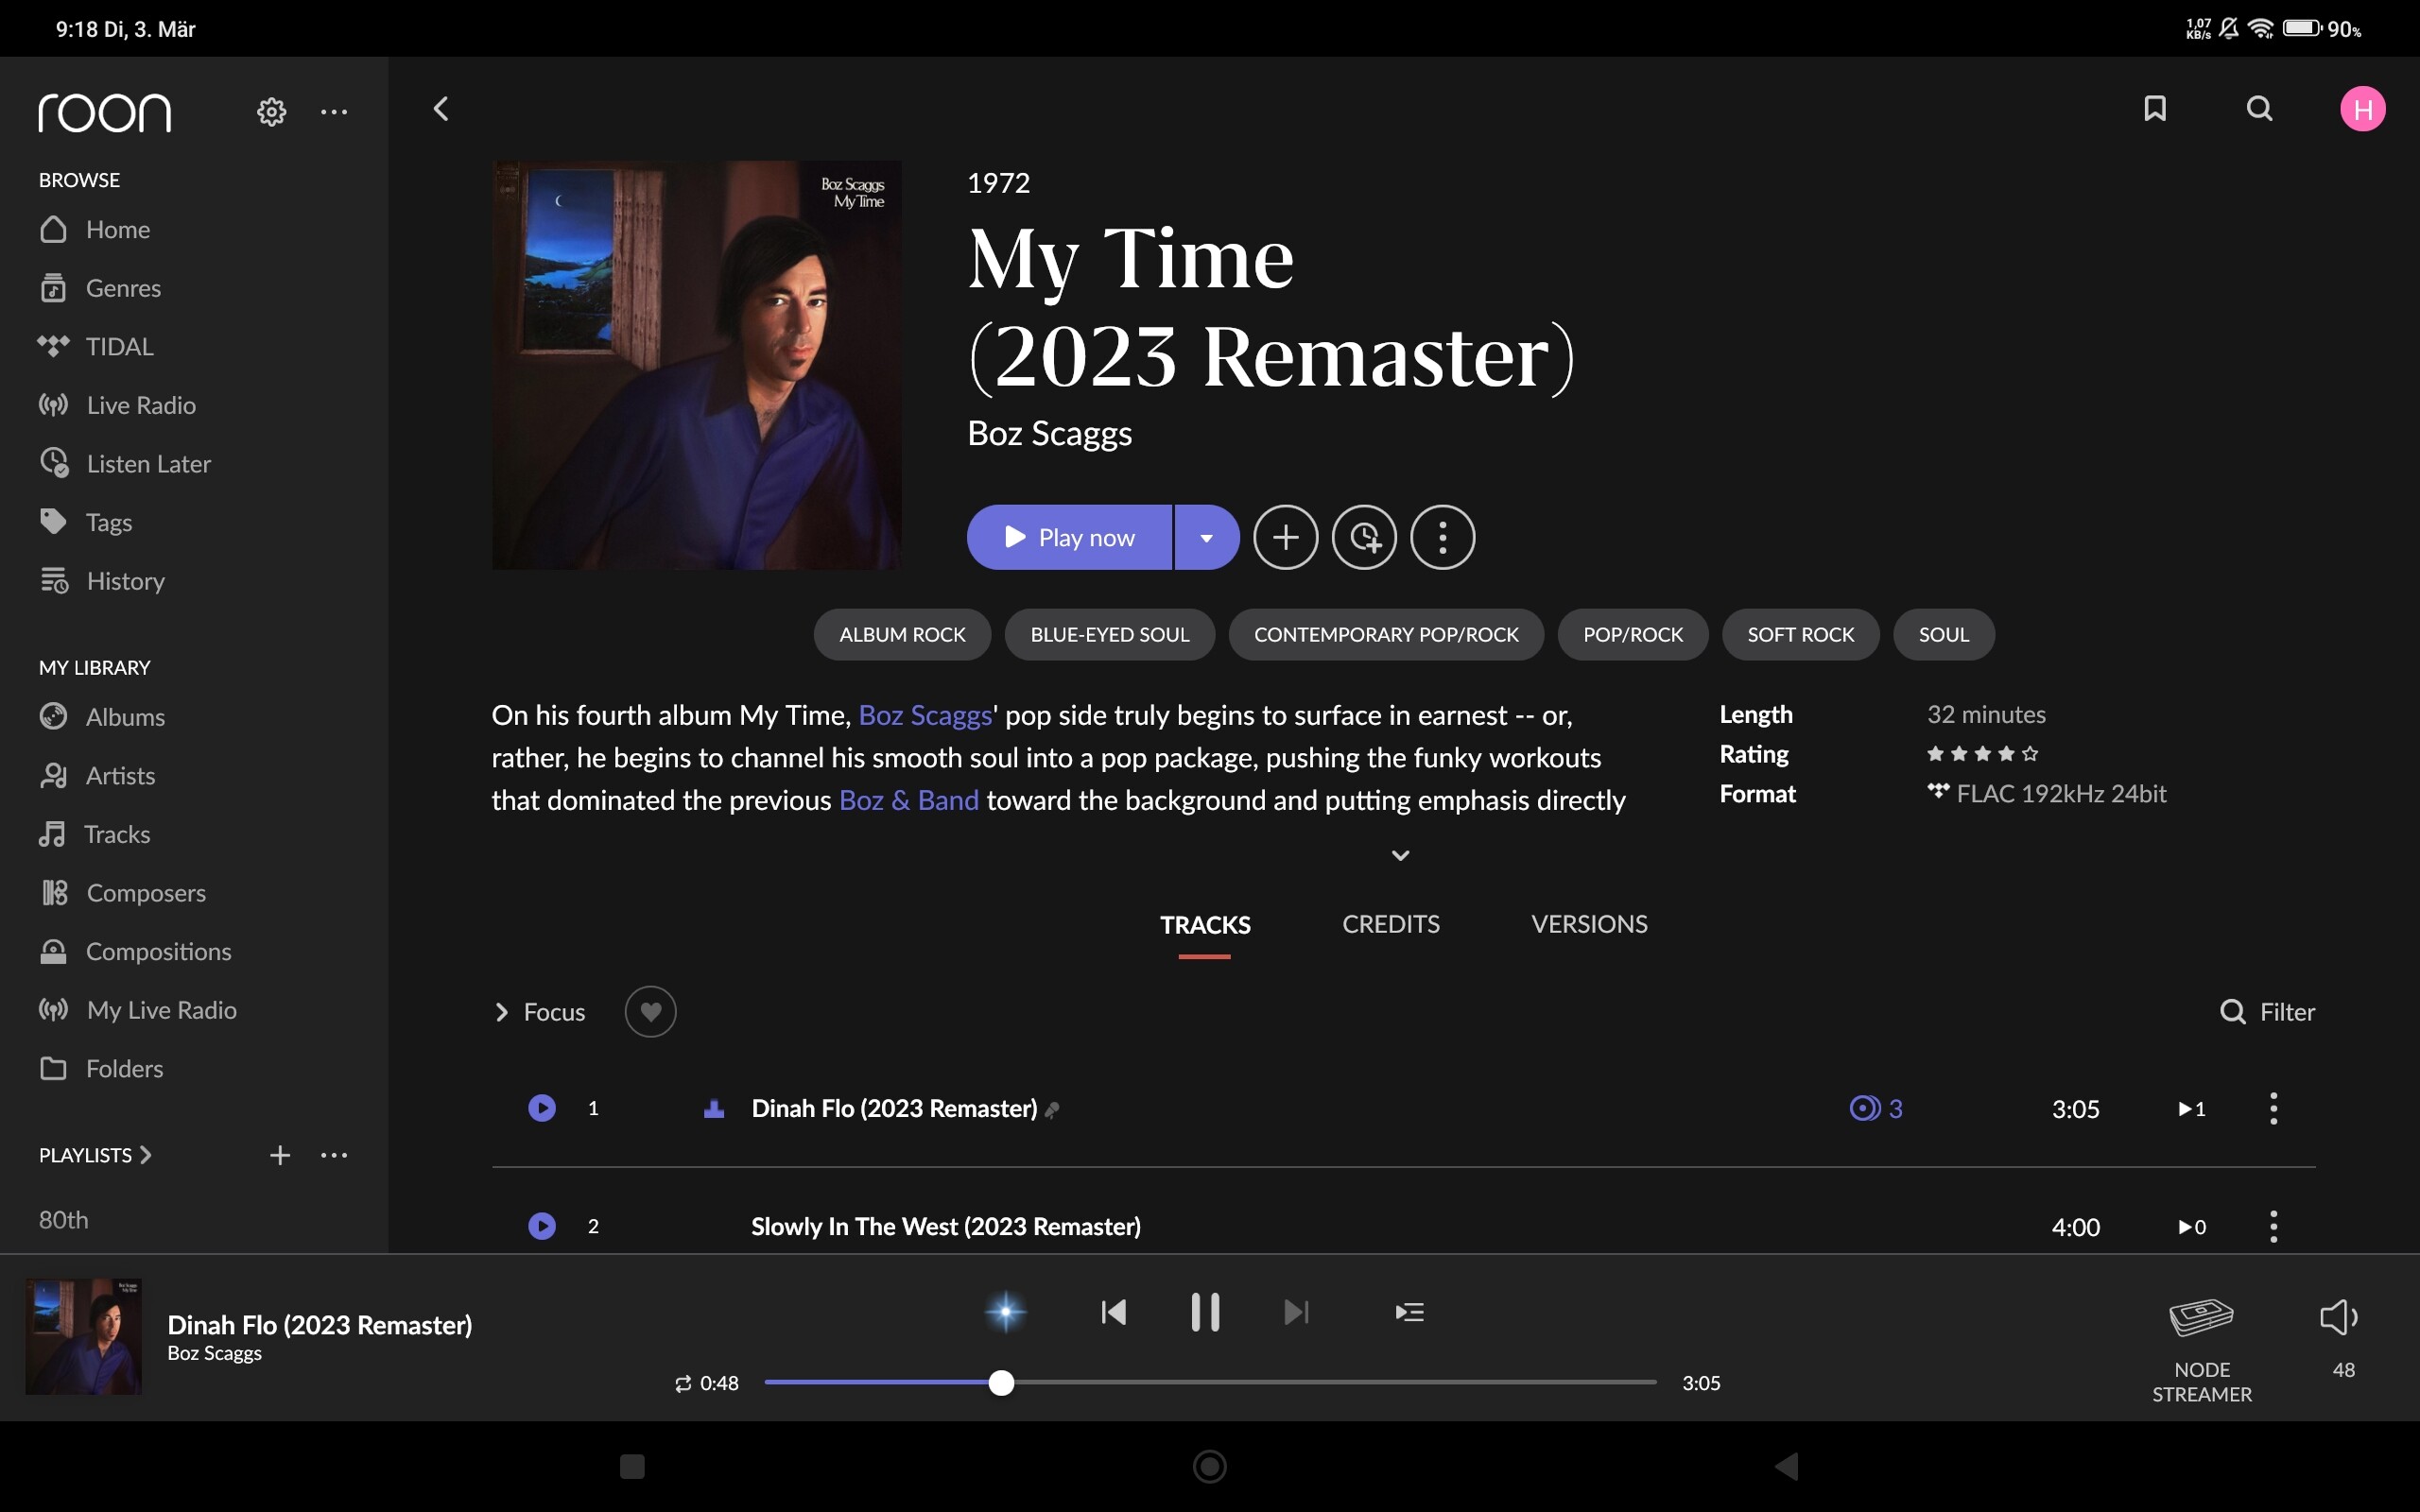Open the play queue icon
Image resolution: width=2420 pixels, height=1512 pixels.
[x=1409, y=1311]
